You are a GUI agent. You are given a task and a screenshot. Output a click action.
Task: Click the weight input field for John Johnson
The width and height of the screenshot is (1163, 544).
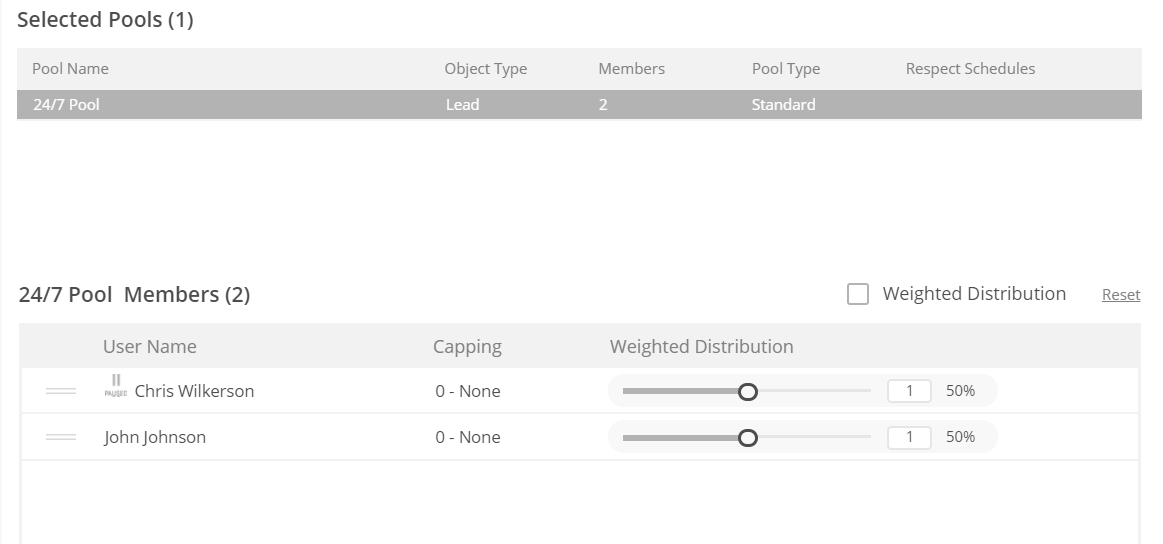click(909, 437)
